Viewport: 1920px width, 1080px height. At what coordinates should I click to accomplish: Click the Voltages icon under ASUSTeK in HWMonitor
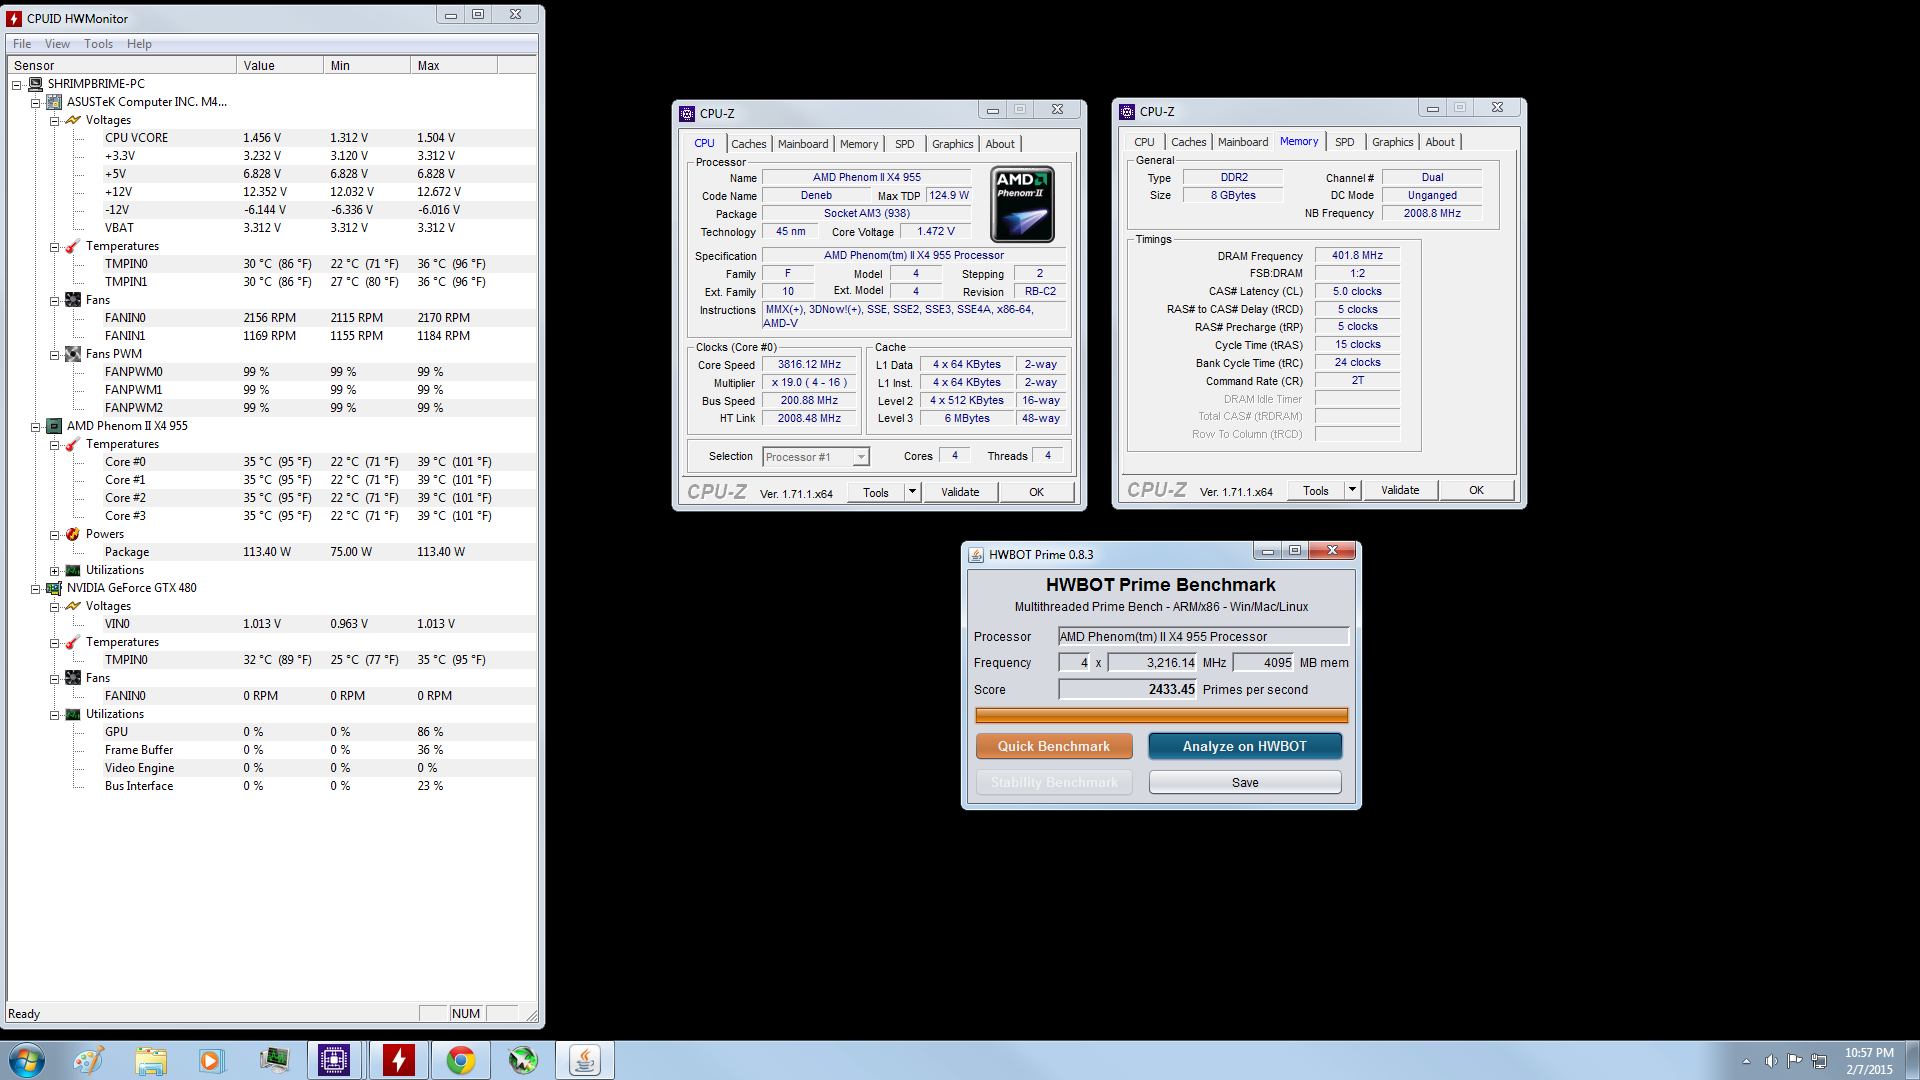73,120
